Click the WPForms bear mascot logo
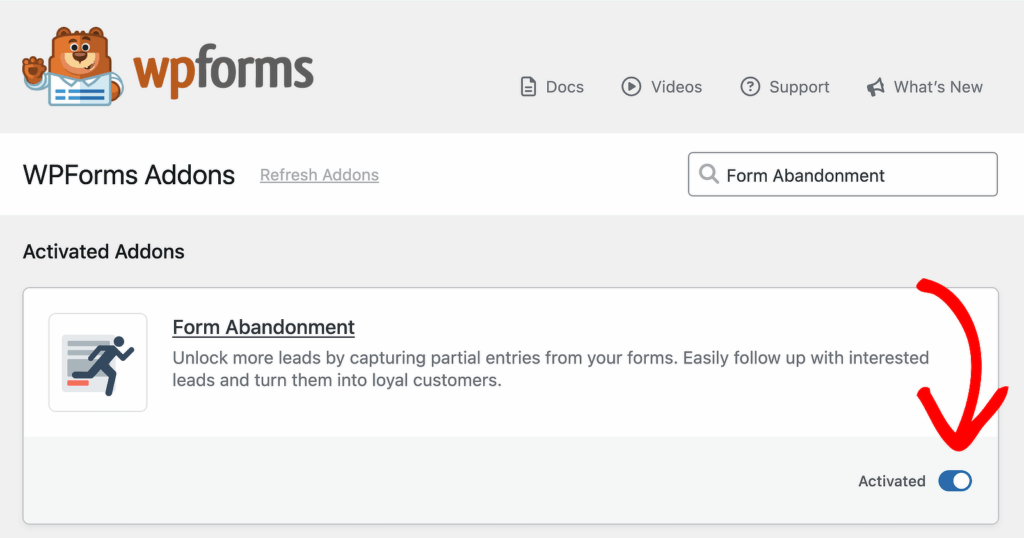 tap(70, 68)
